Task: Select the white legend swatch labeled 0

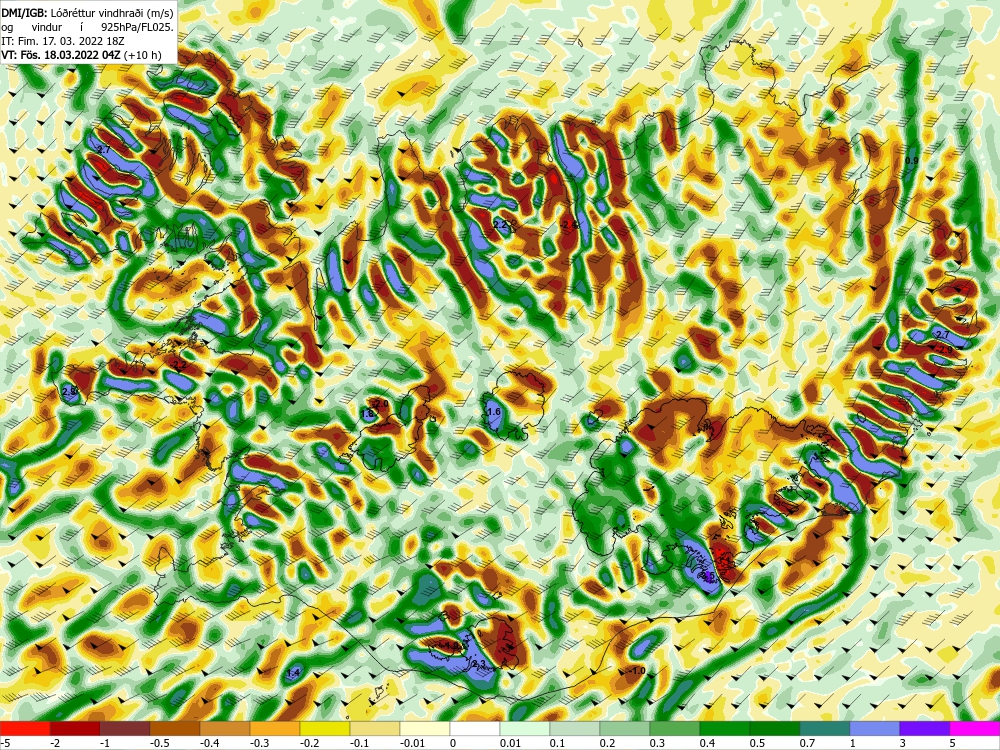Action: (475, 728)
